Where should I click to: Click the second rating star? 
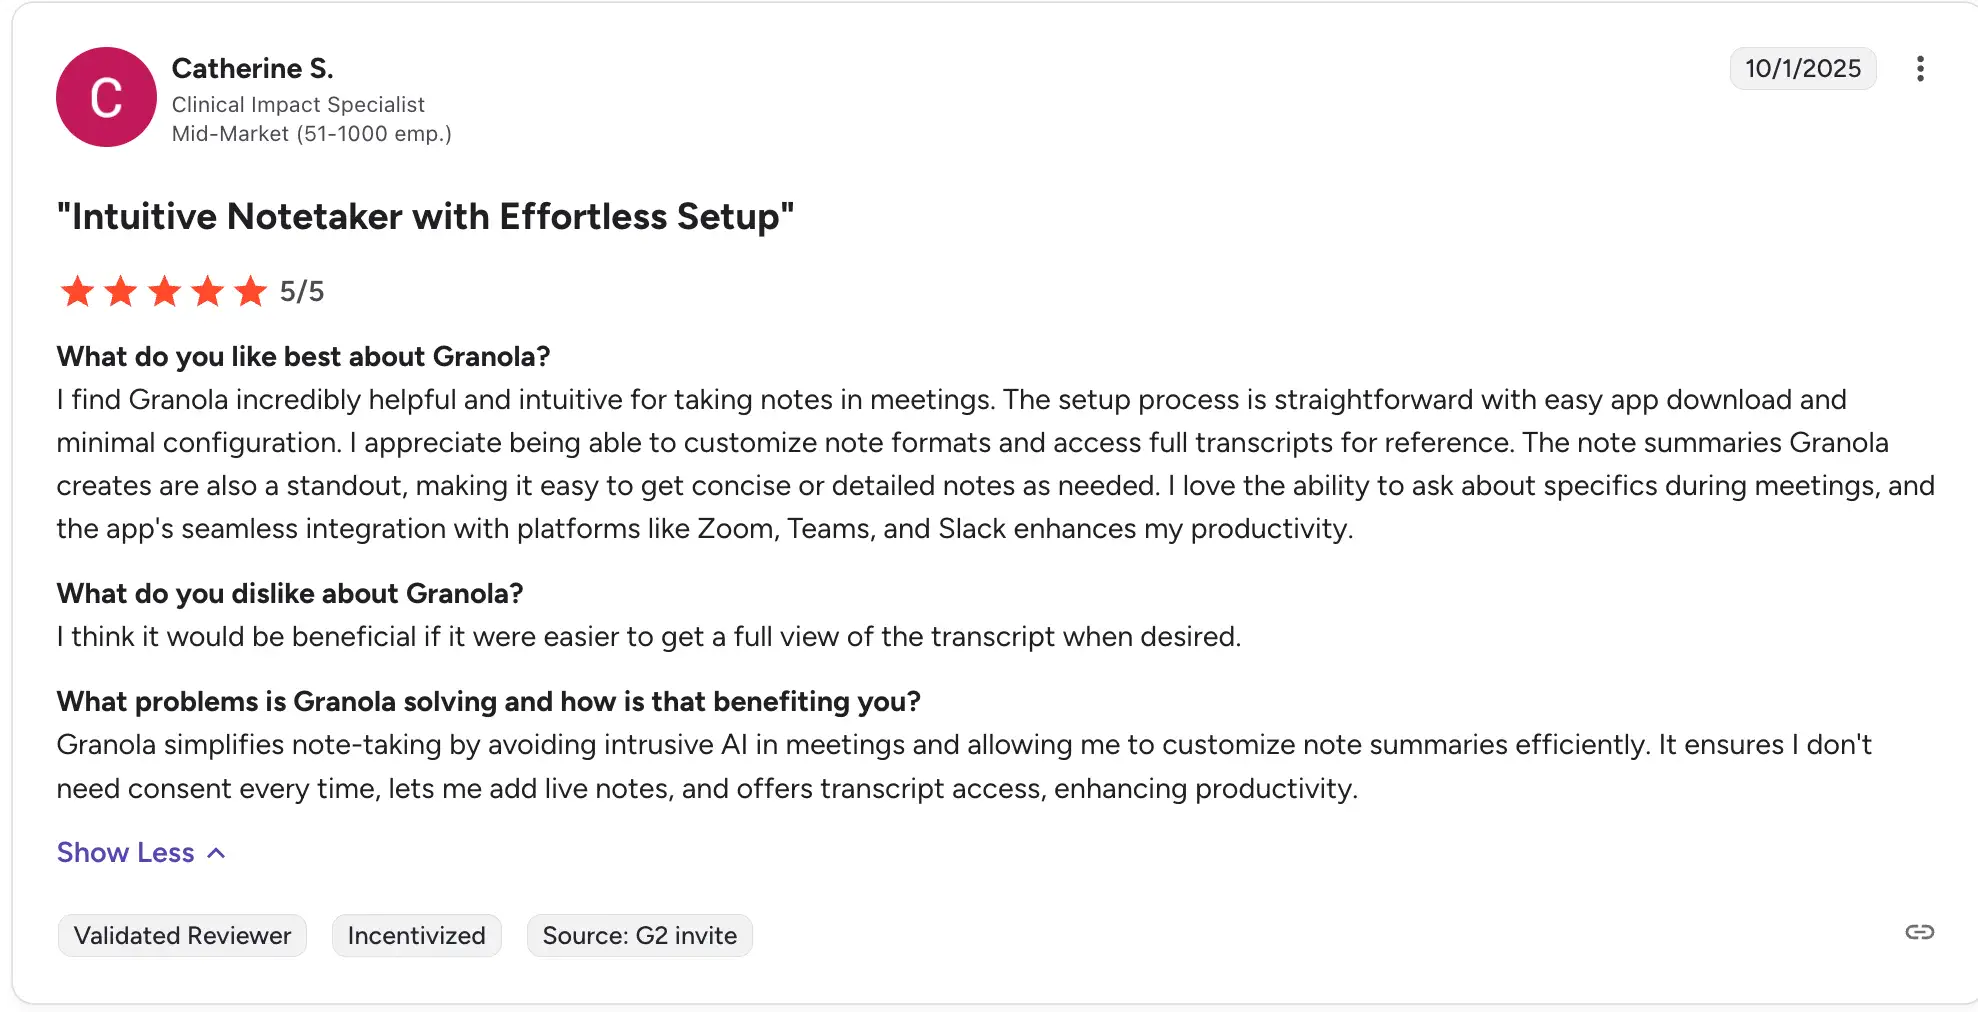pyautogui.click(x=121, y=291)
